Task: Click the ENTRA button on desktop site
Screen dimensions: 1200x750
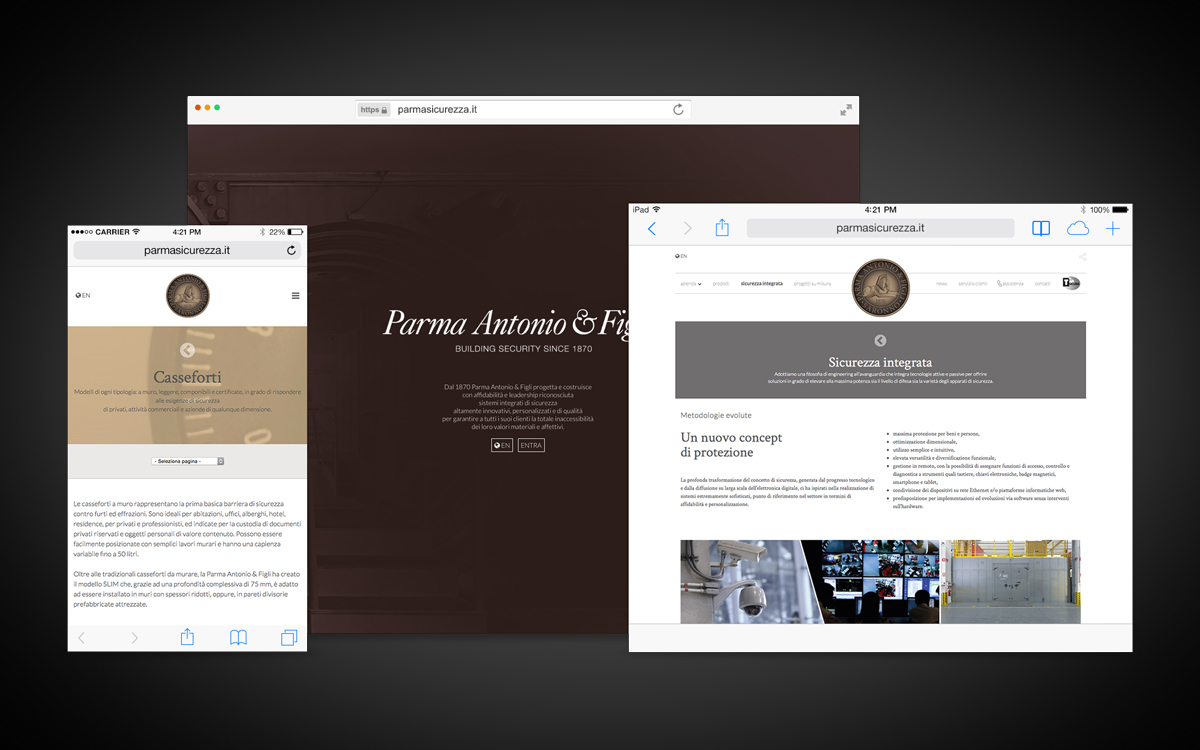Action: click(531, 445)
